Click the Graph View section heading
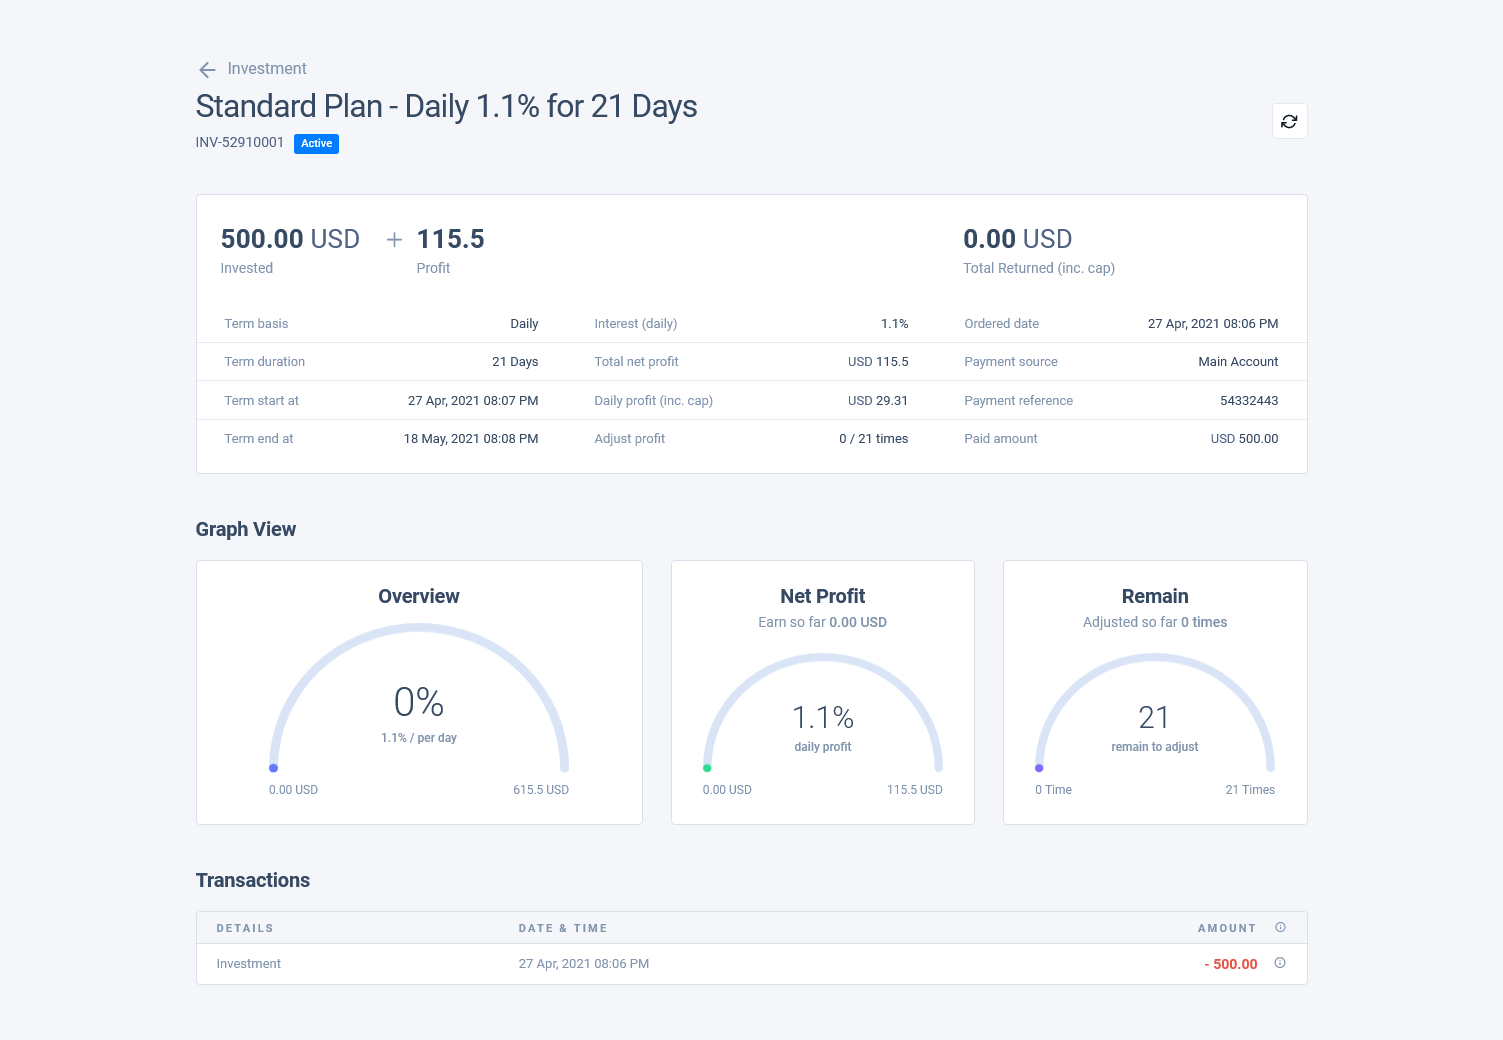Image resolution: width=1503 pixels, height=1040 pixels. (246, 529)
